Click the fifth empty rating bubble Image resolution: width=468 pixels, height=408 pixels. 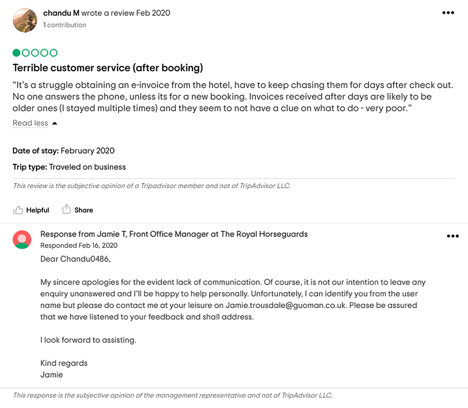pyautogui.click(x=54, y=53)
